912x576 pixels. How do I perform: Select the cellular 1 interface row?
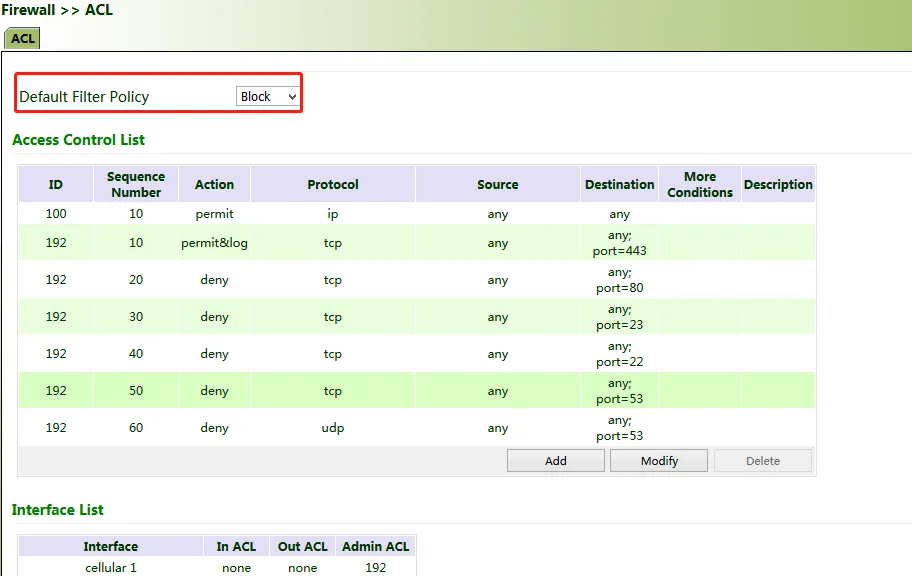217,567
